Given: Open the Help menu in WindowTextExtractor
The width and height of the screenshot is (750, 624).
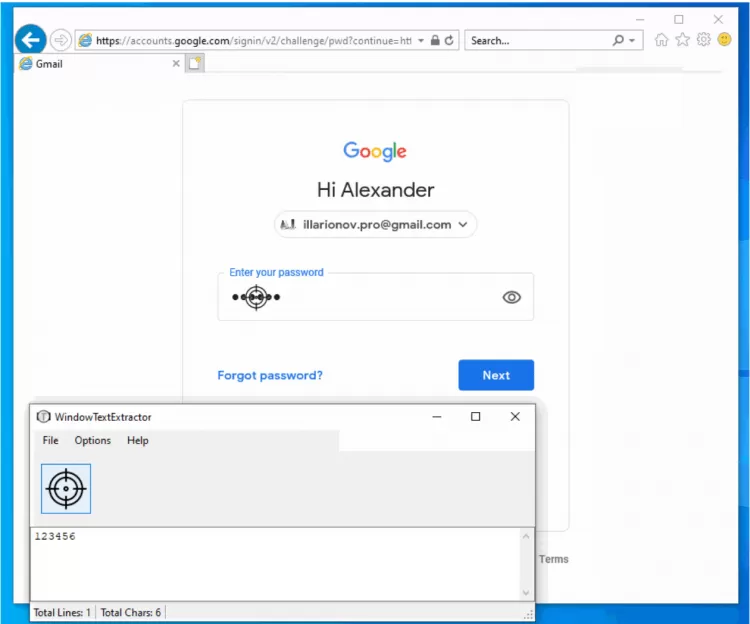Looking at the screenshot, I should (x=138, y=440).
